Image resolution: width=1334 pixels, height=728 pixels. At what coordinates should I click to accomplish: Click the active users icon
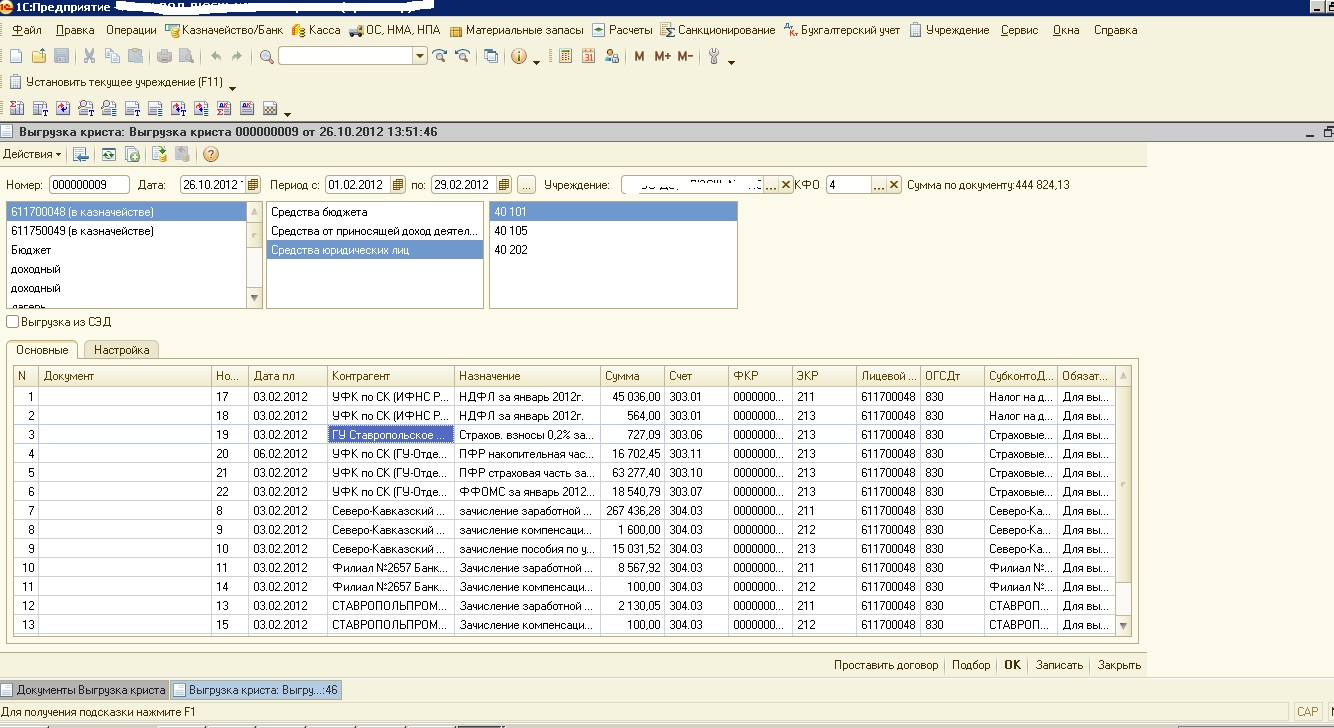point(612,56)
